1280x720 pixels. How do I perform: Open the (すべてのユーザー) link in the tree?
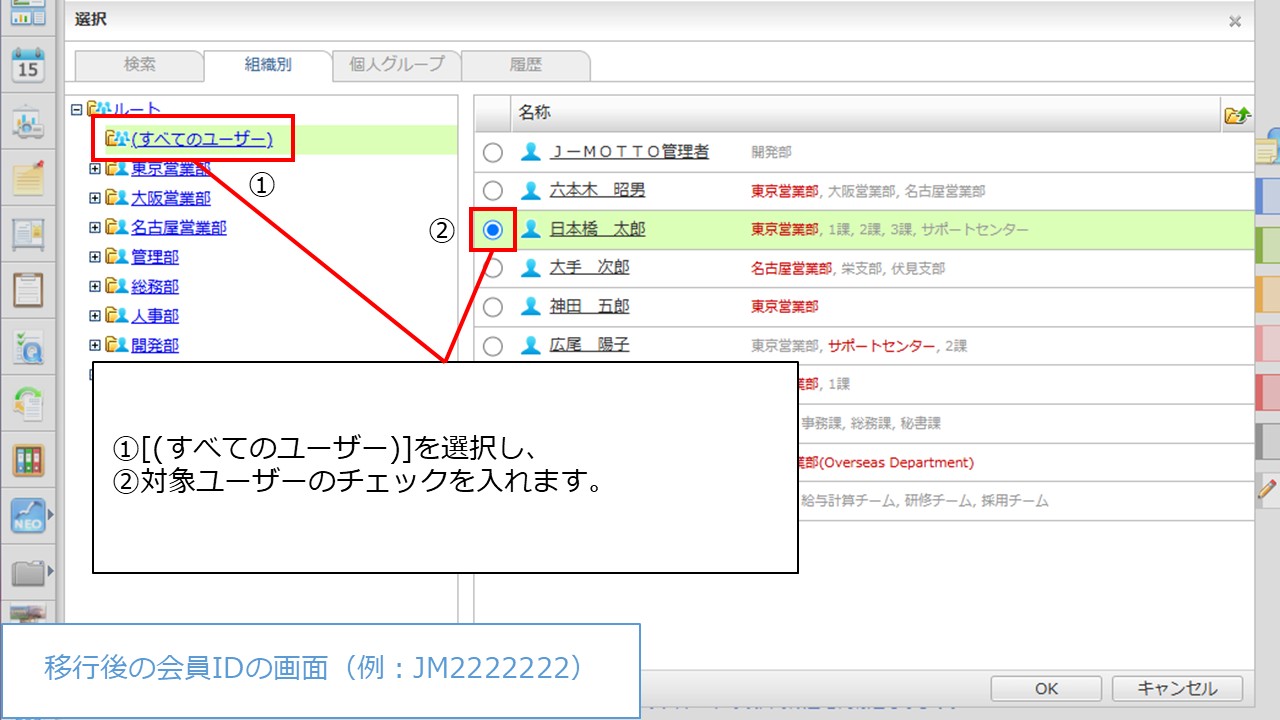coord(202,139)
